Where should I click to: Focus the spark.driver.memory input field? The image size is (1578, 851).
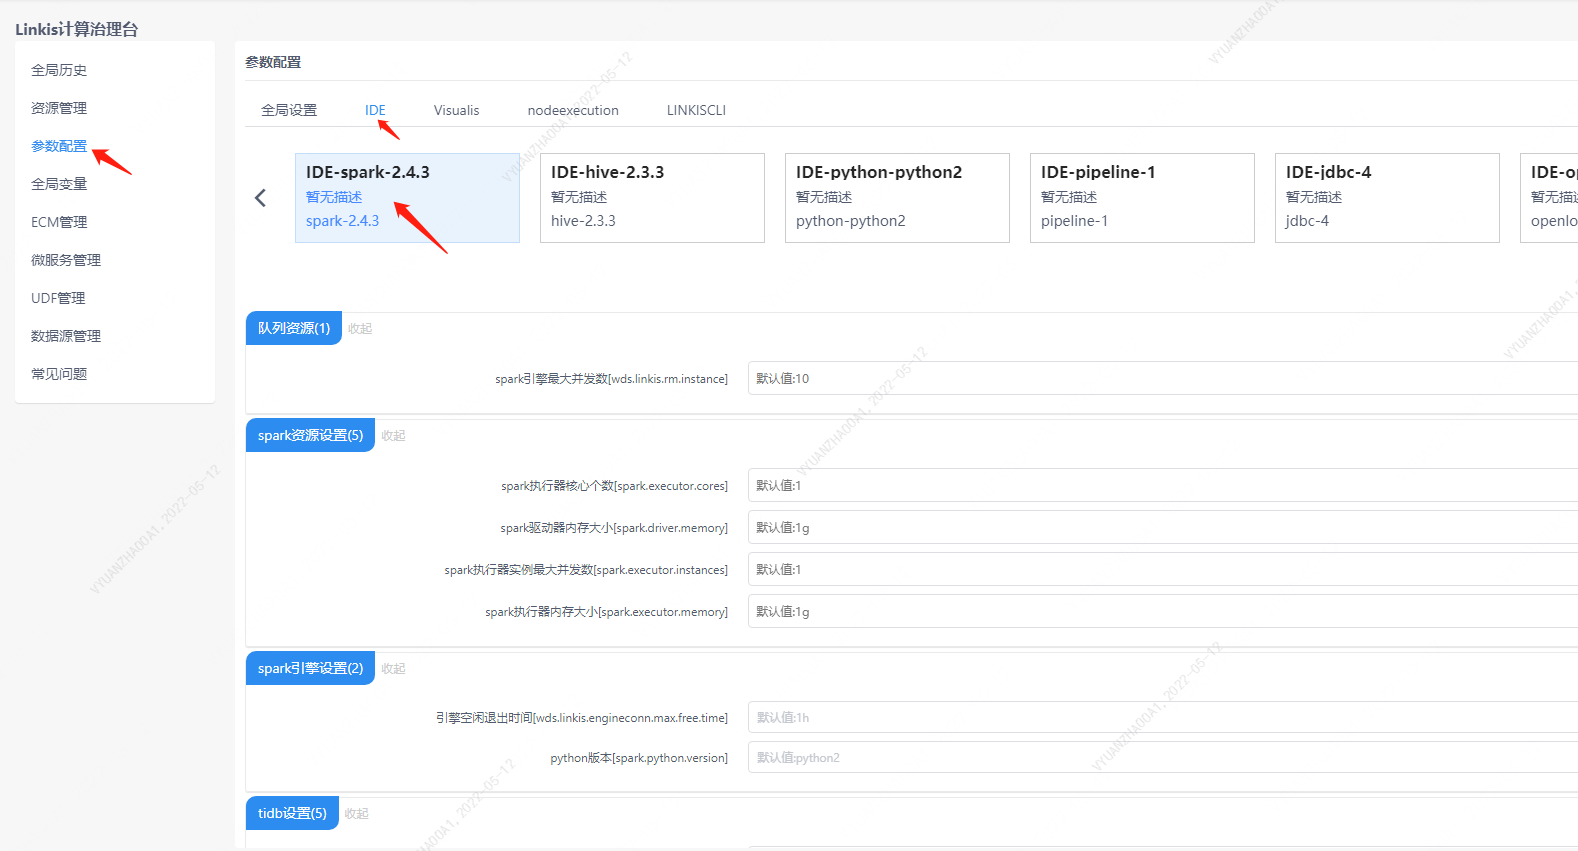(x=1160, y=527)
